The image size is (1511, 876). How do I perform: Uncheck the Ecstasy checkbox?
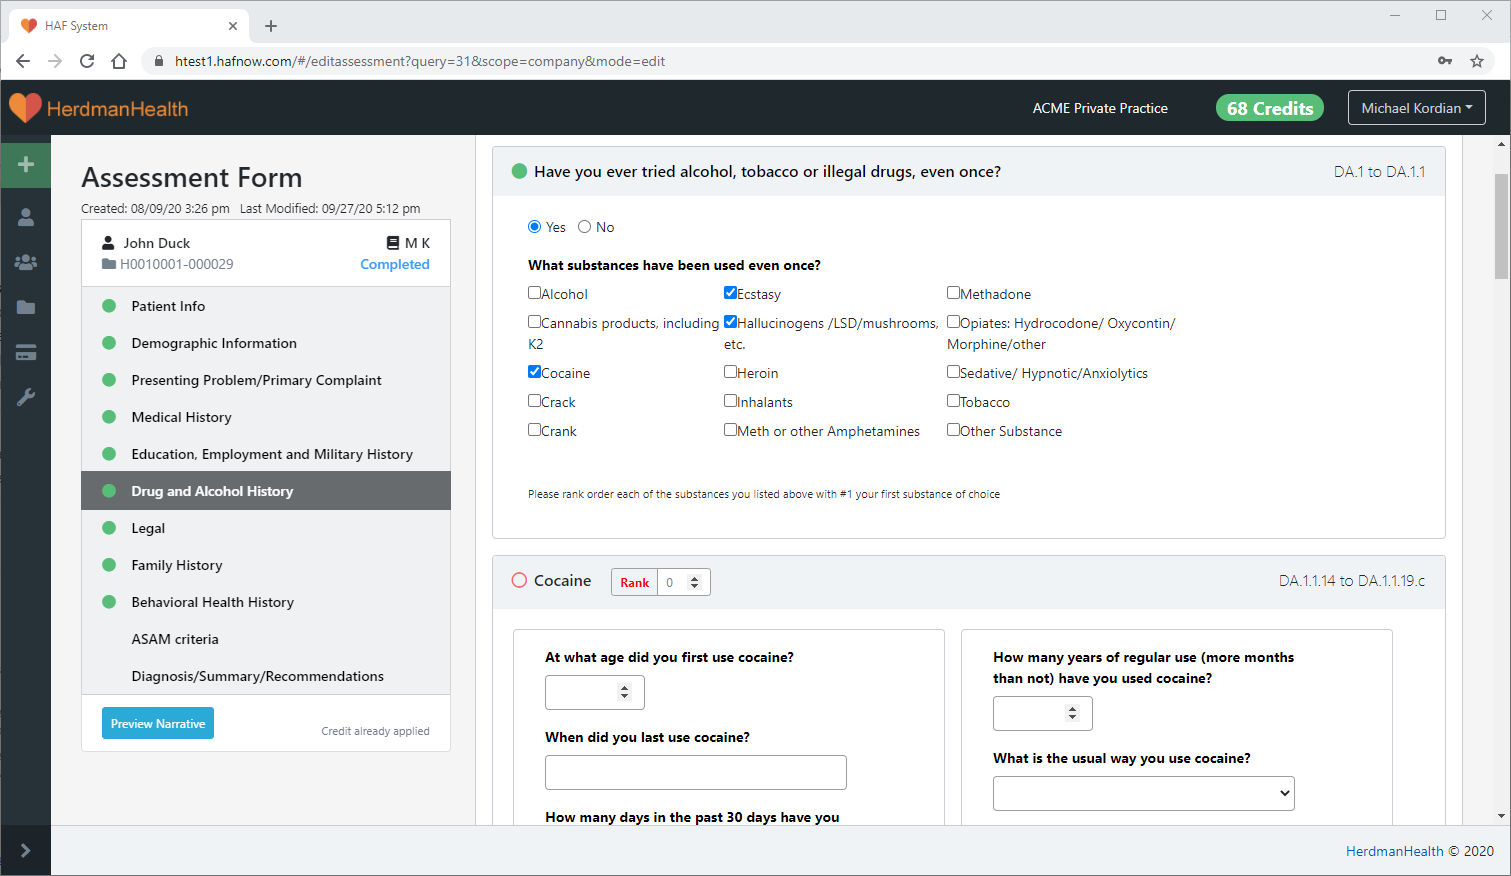(730, 293)
